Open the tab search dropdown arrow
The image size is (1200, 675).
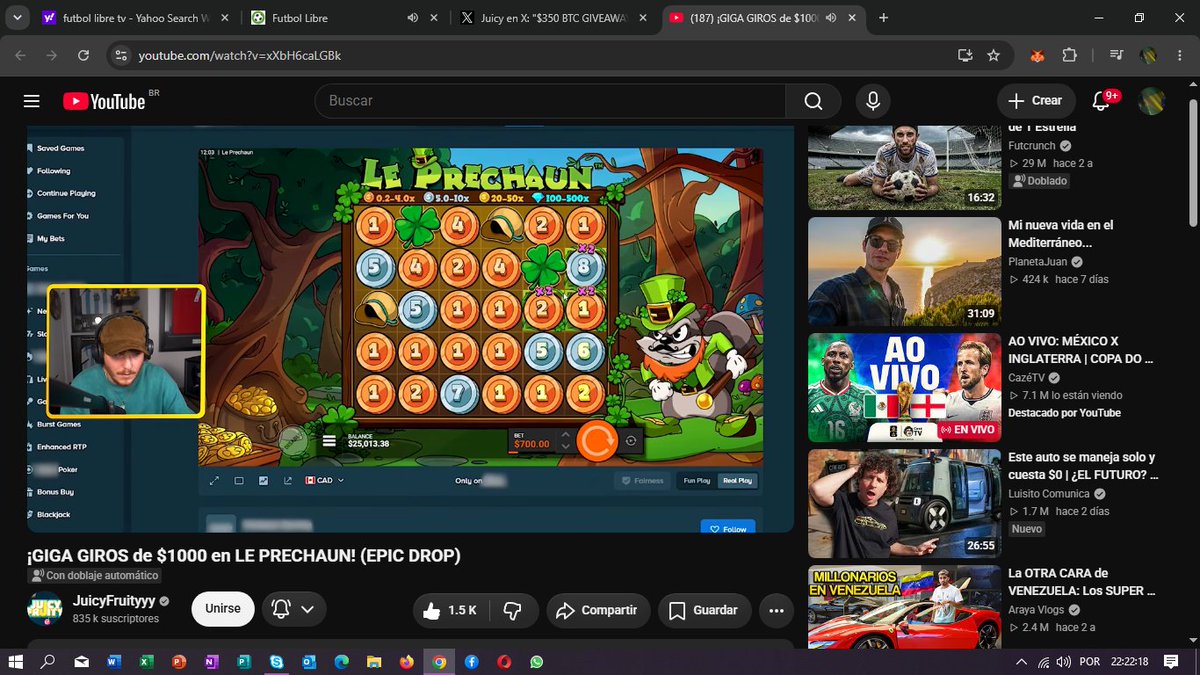(x=17, y=18)
